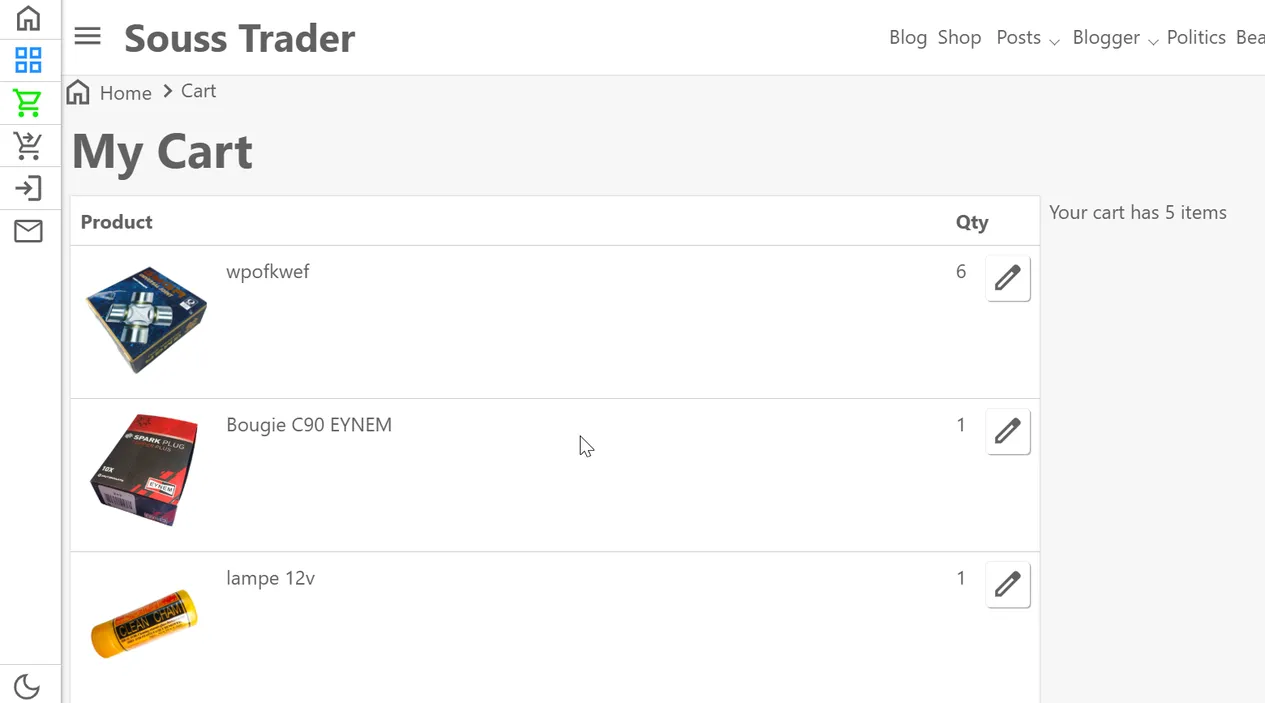Go to the Shop menu item

tap(959, 38)
